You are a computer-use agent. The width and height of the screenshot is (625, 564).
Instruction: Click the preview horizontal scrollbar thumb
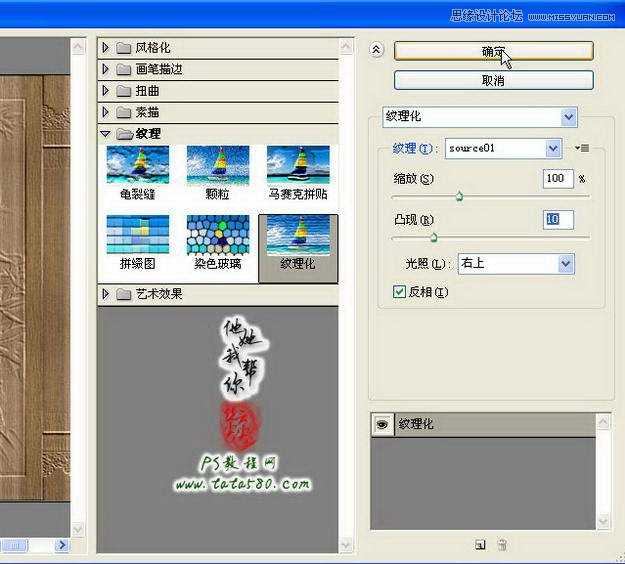[14, 545]
